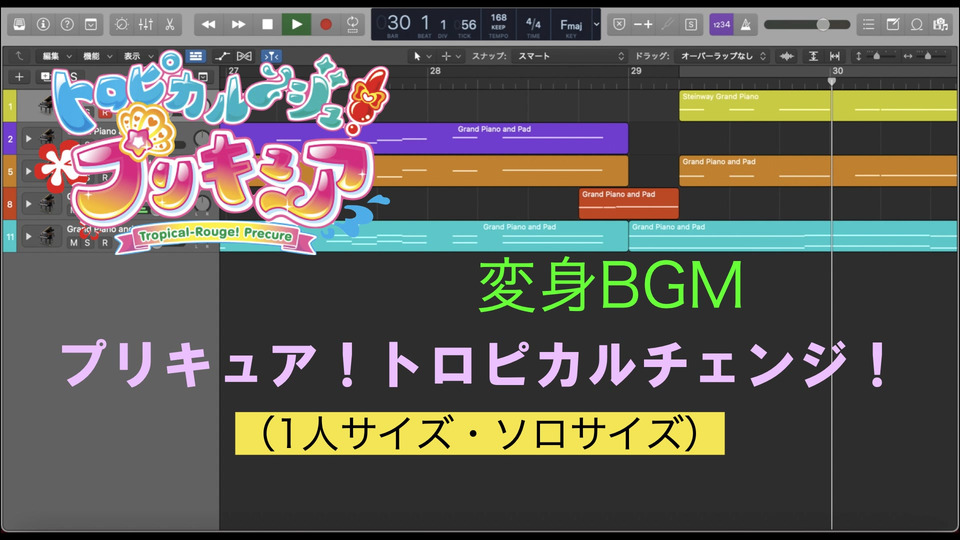Click the 4/4 time signature
960x540 pixels.
coord(533,23)
